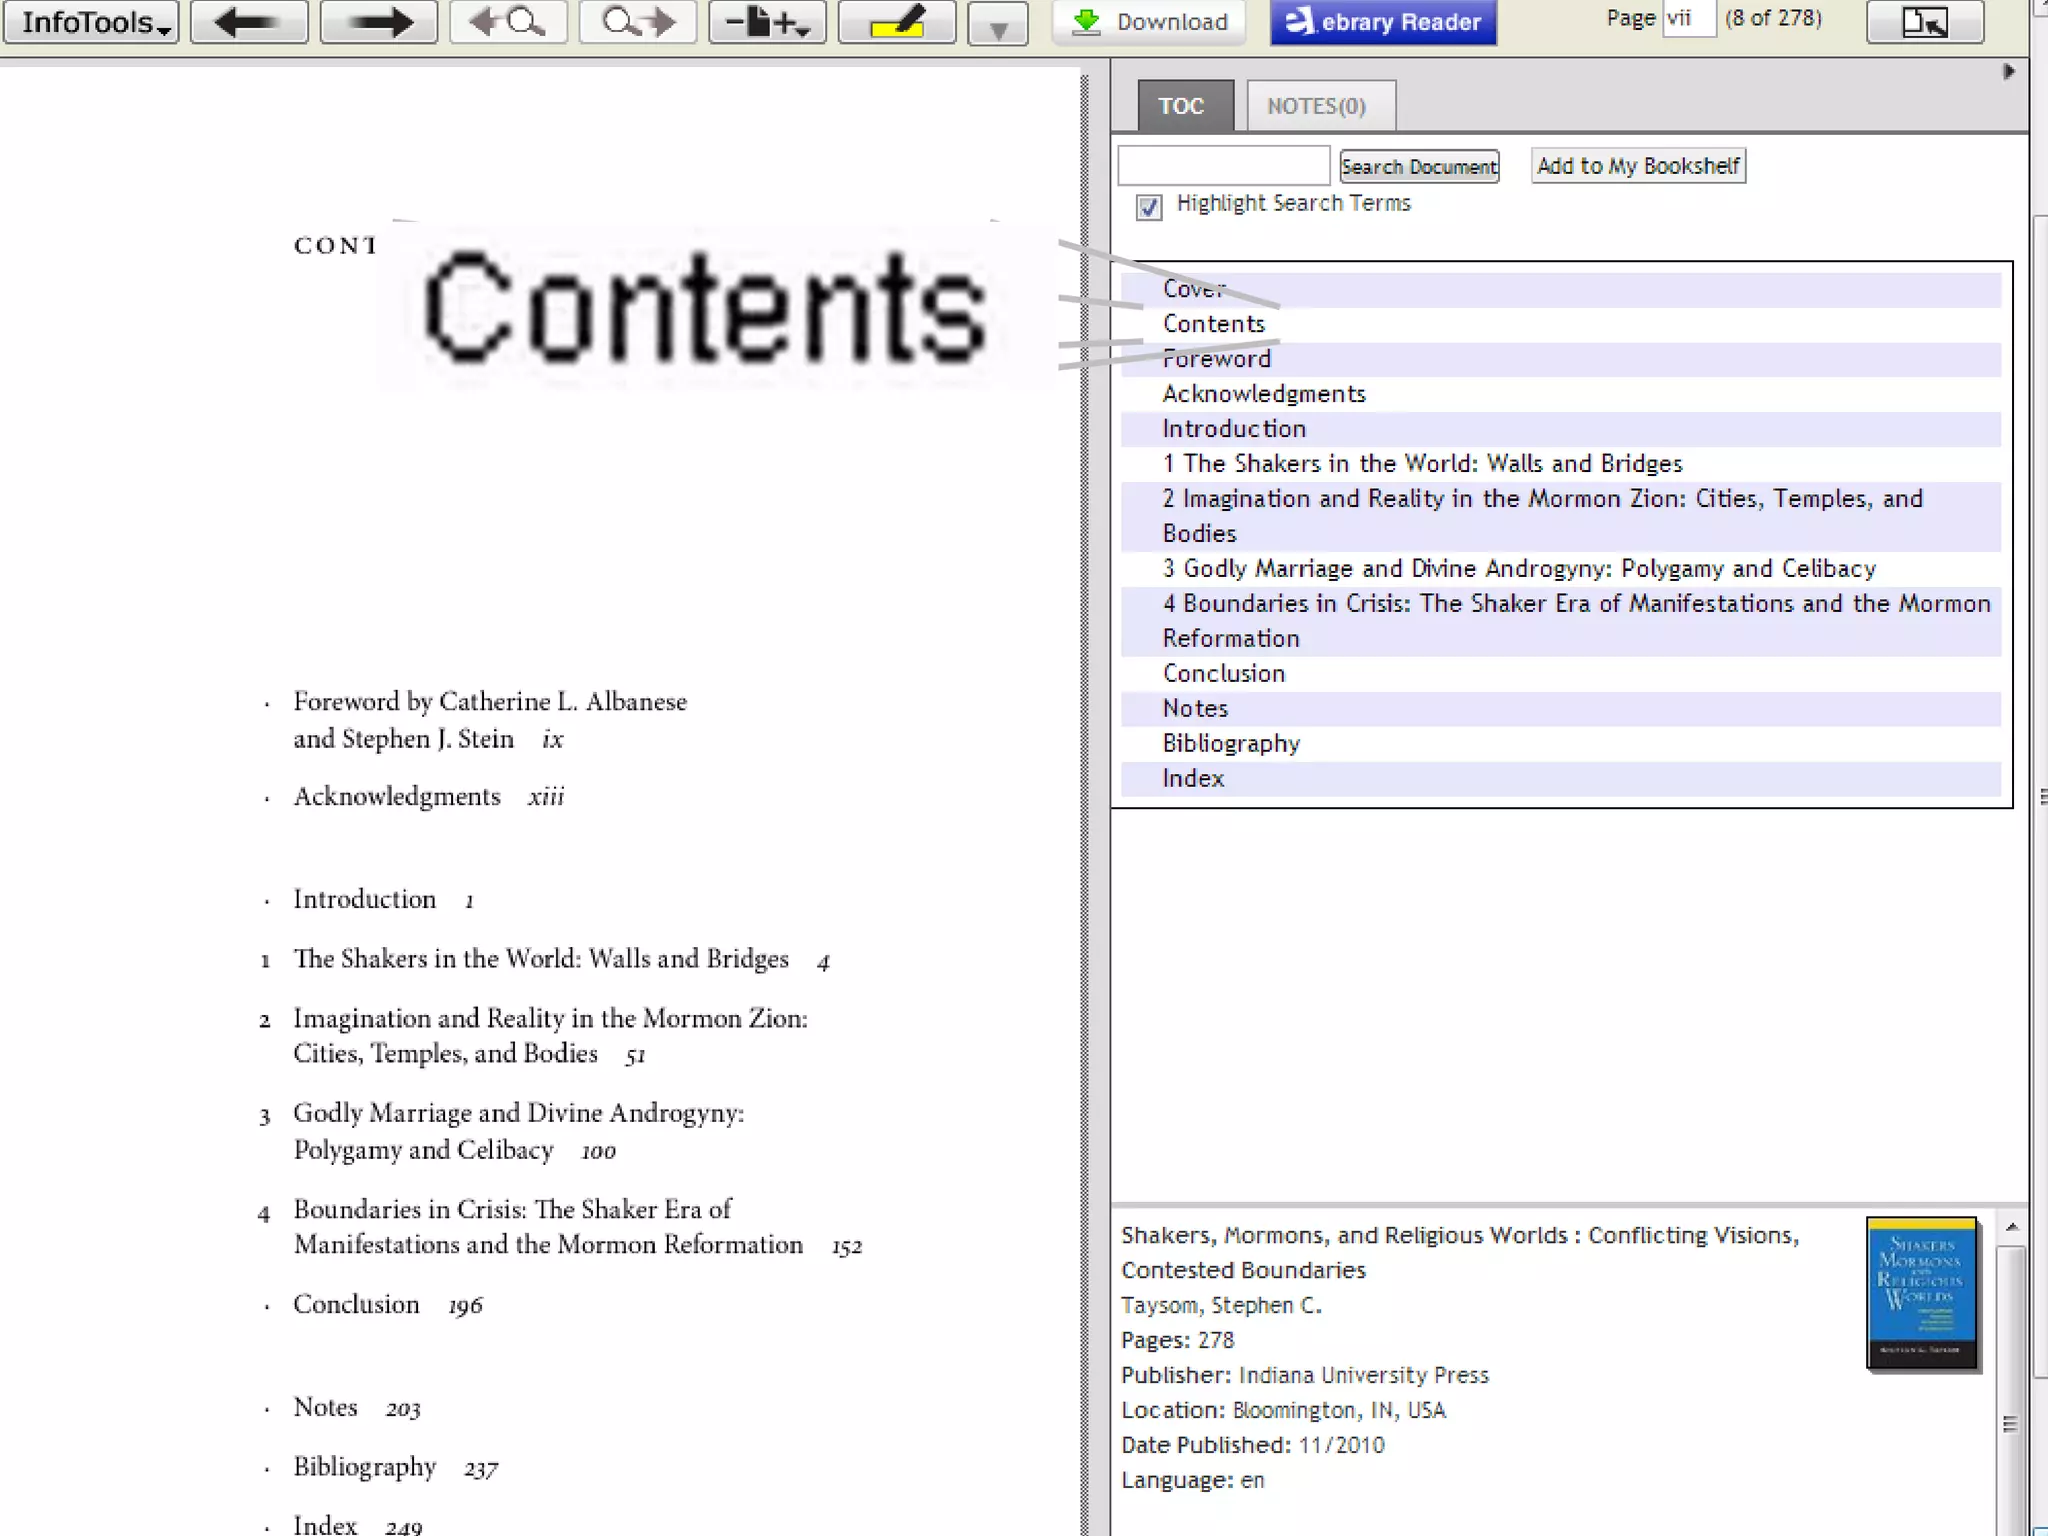Click the highlighter tool icon
The height and width of the screenshot is (1536, 2048).
pyautogui.click(x=896, y=22)
